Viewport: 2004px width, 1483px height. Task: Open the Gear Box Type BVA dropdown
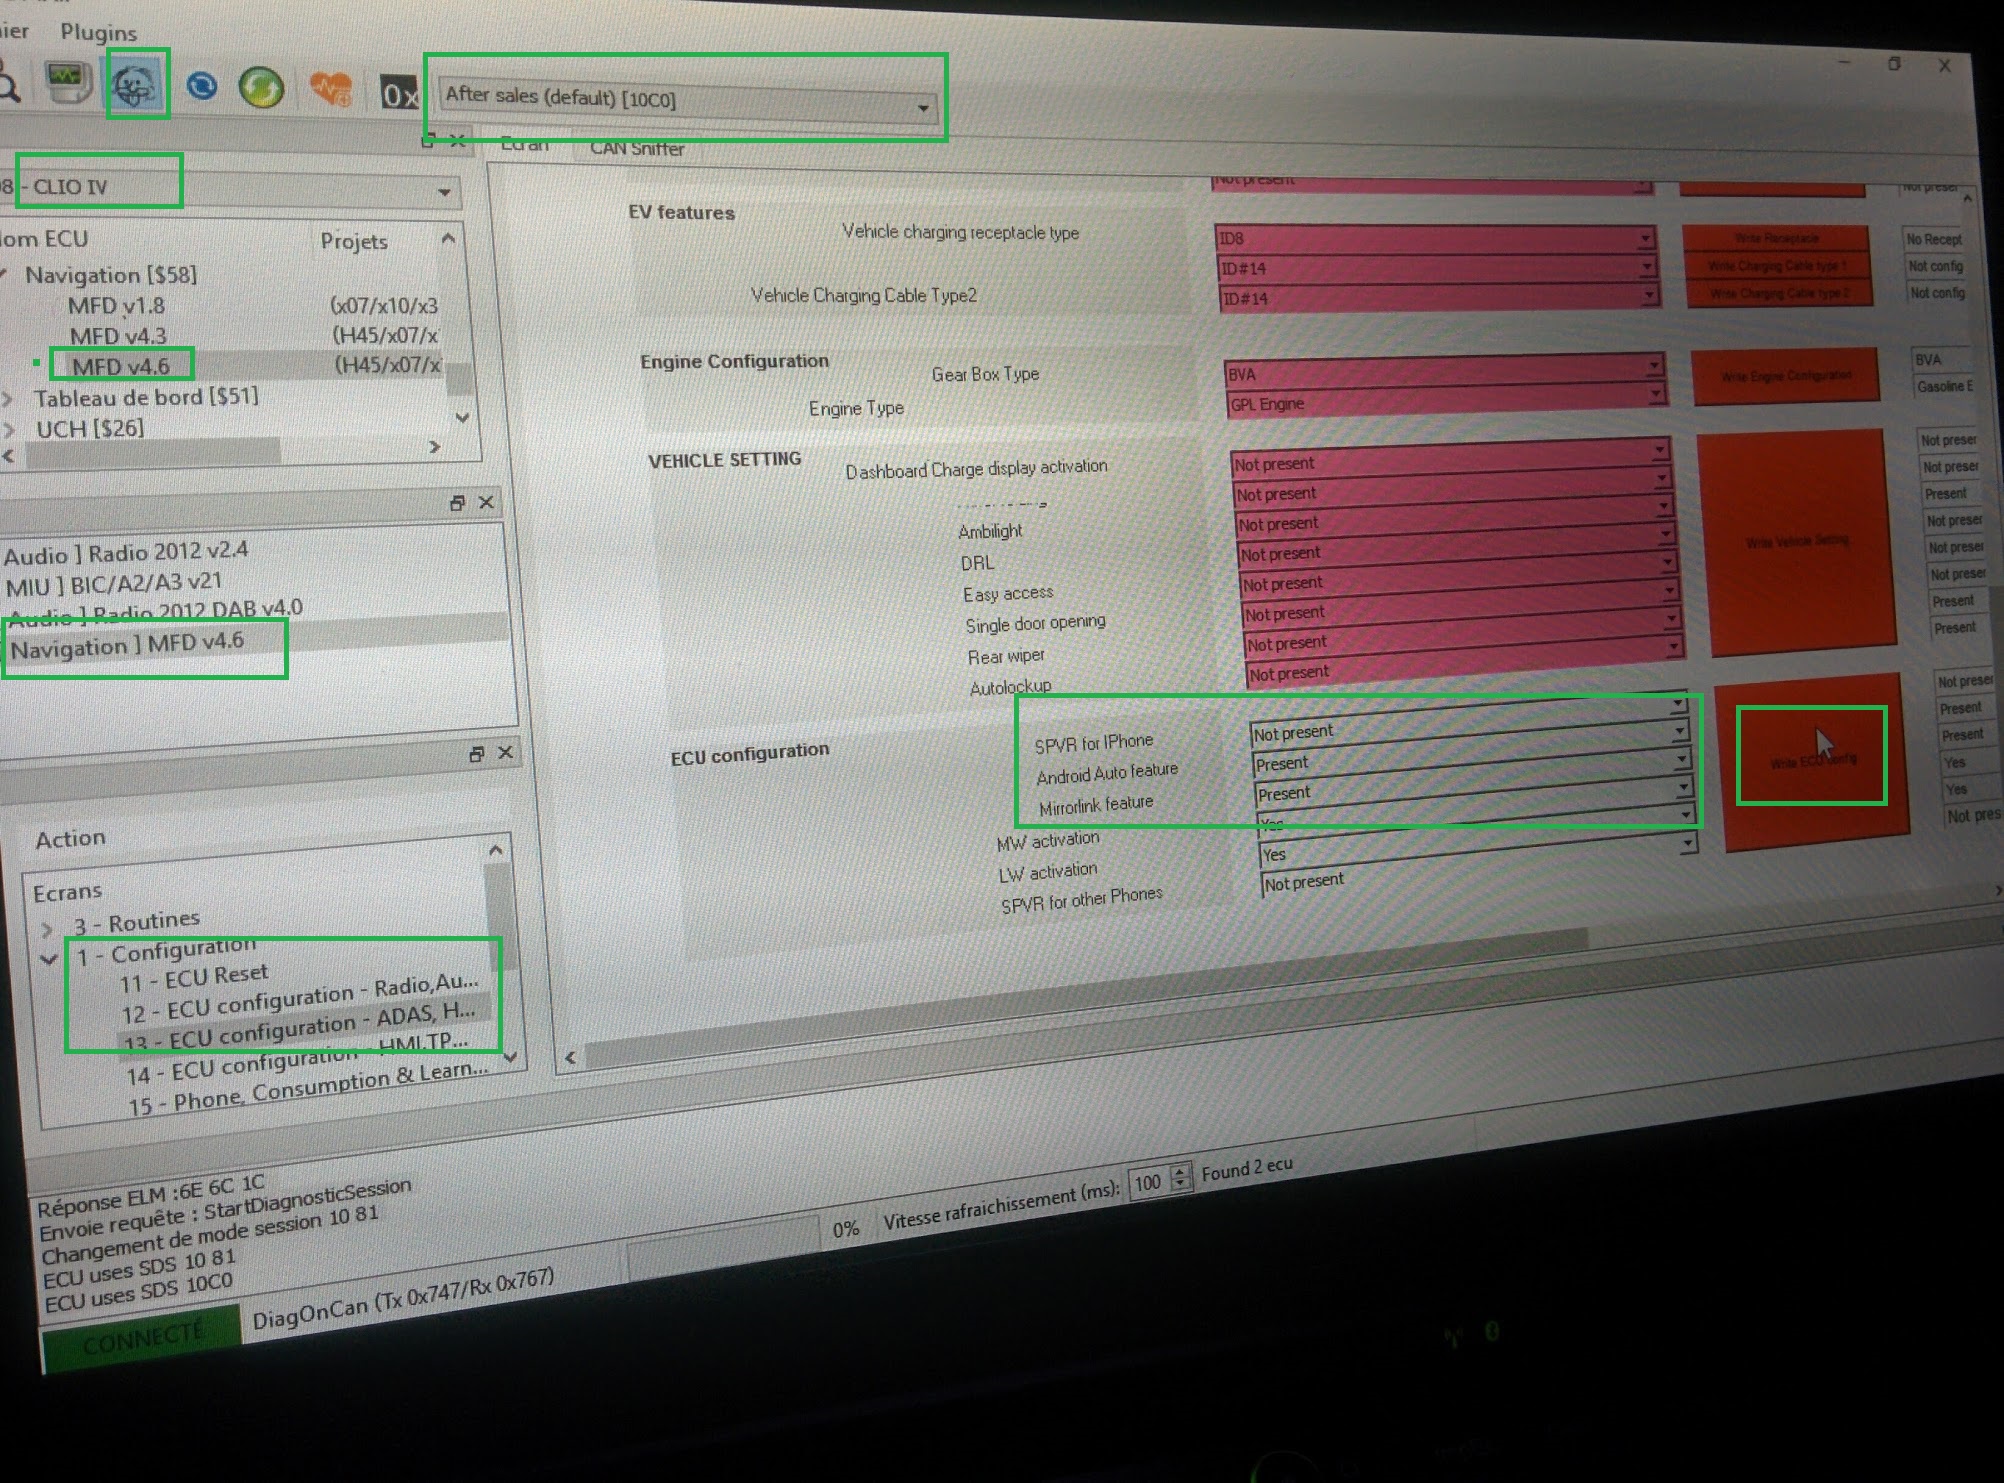pyautogui.click(x=1444, y=371)
